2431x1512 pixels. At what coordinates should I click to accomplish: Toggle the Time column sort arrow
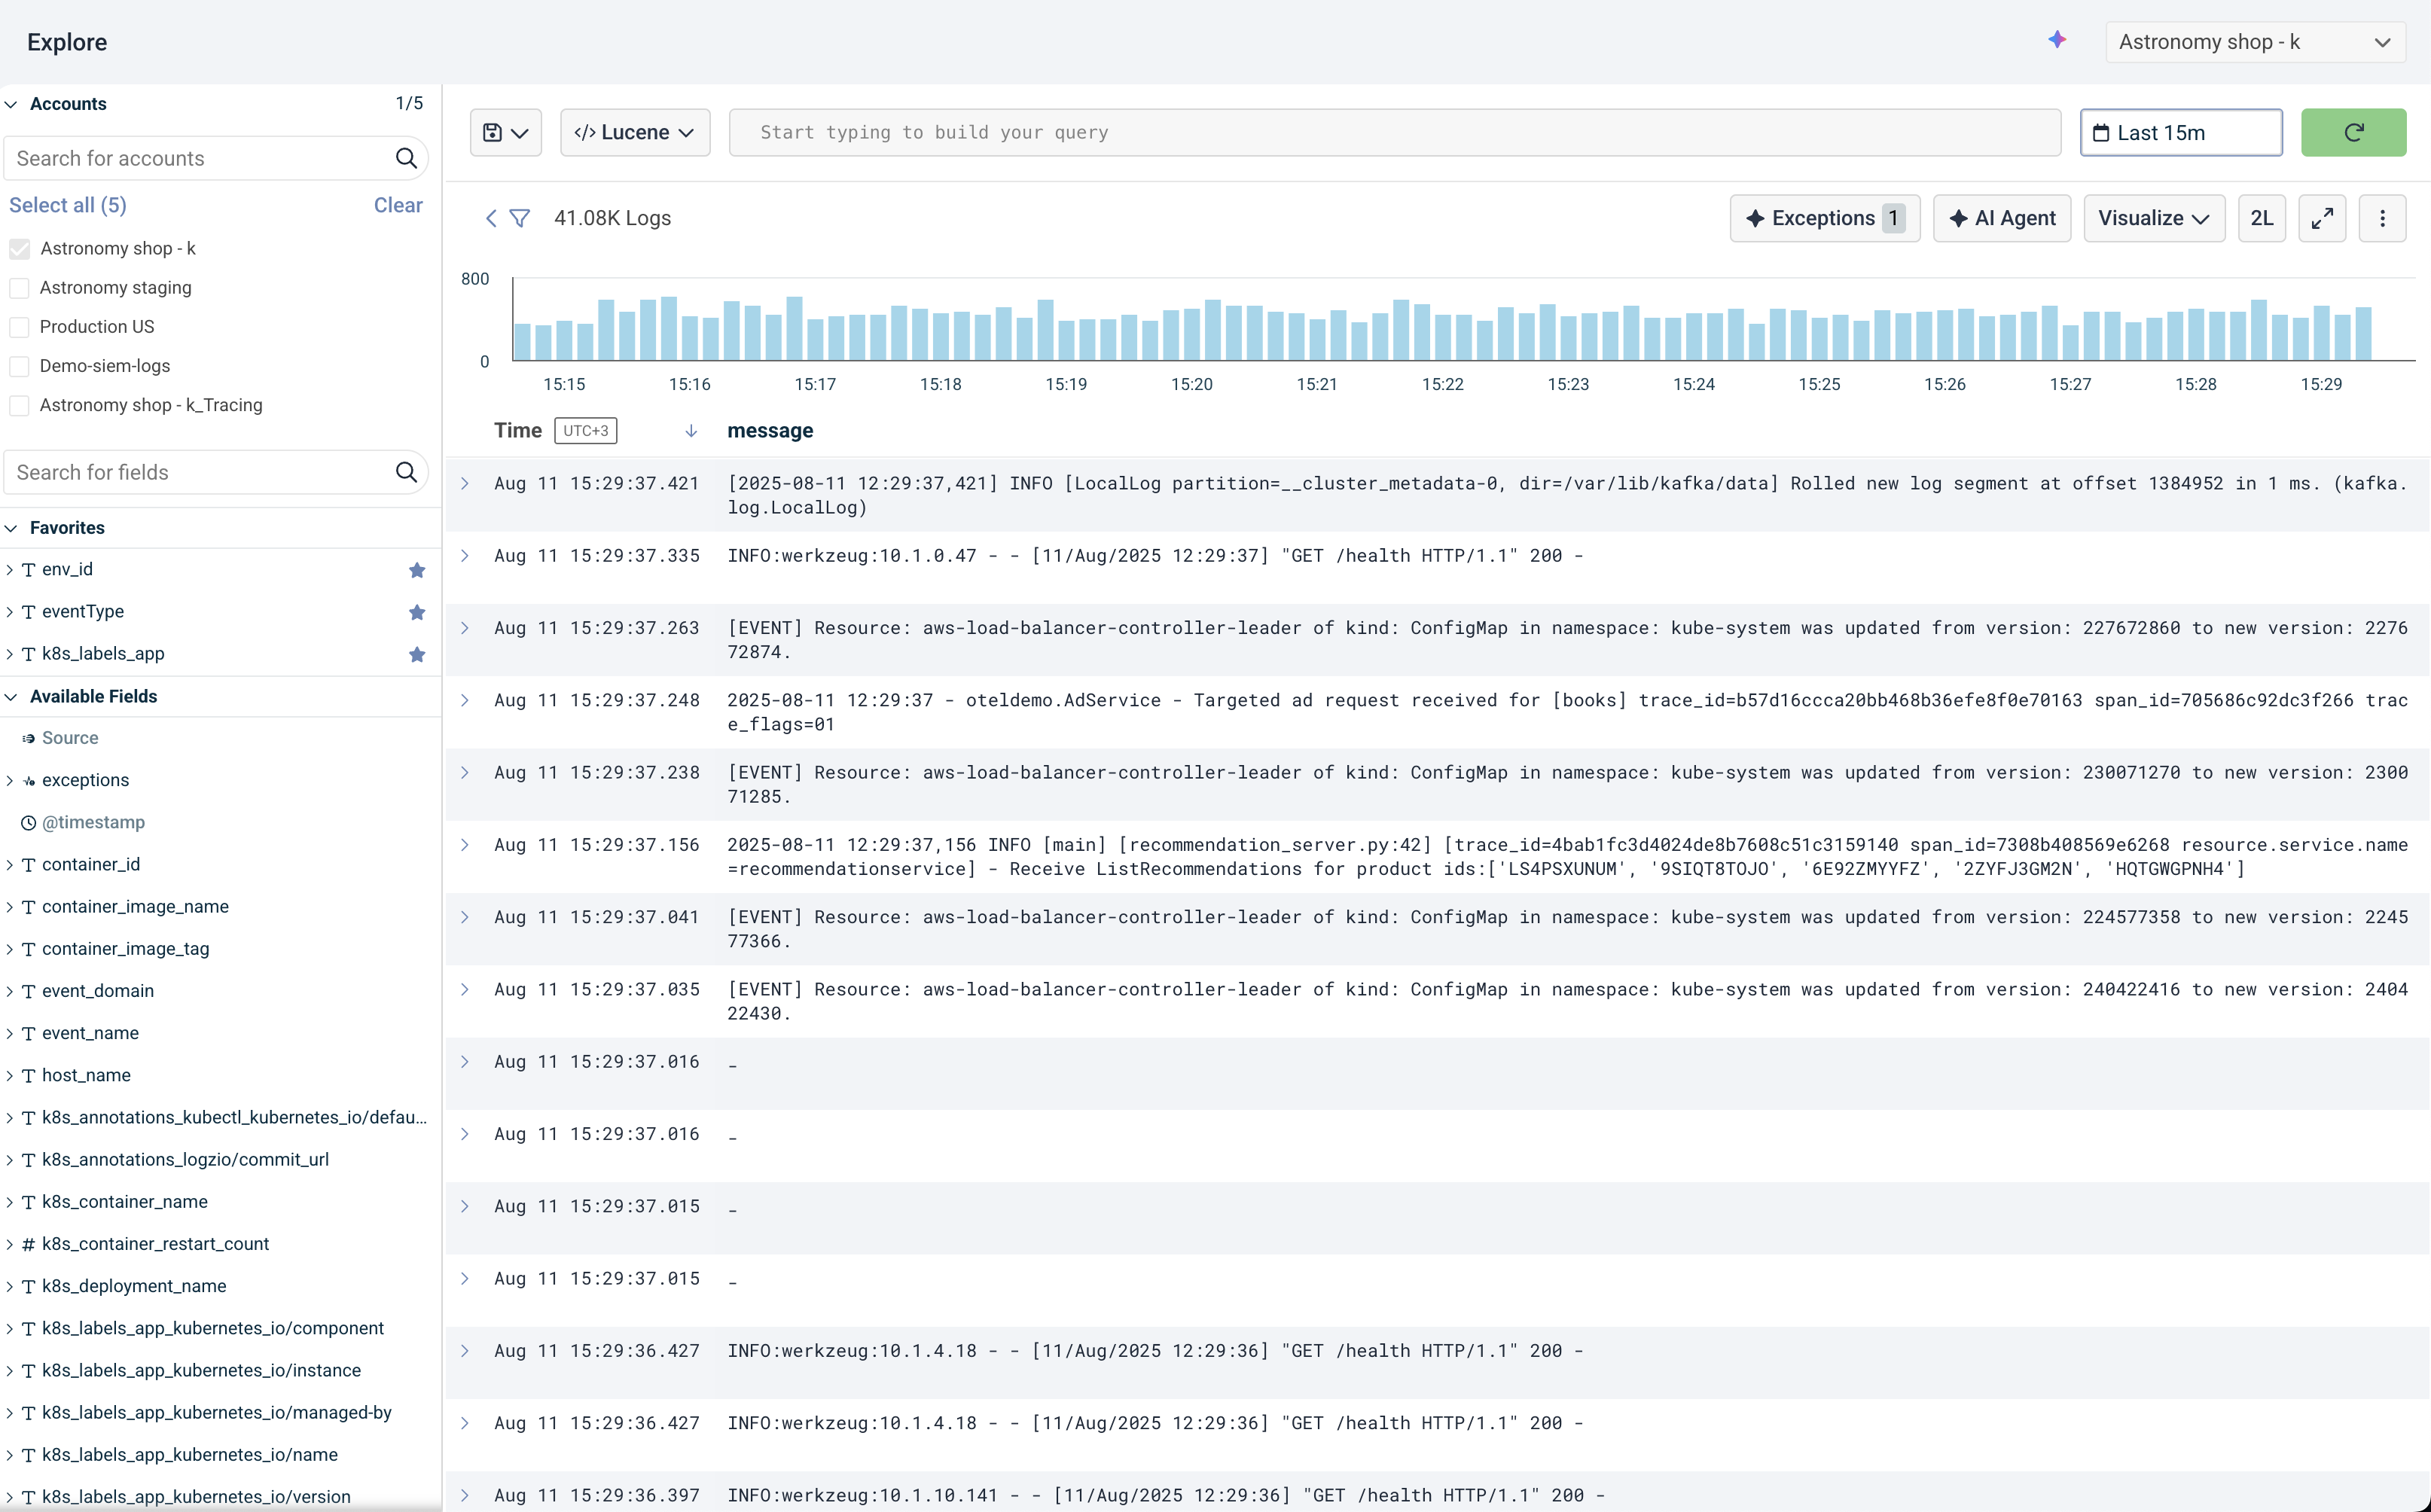click(x=691, y=431)
